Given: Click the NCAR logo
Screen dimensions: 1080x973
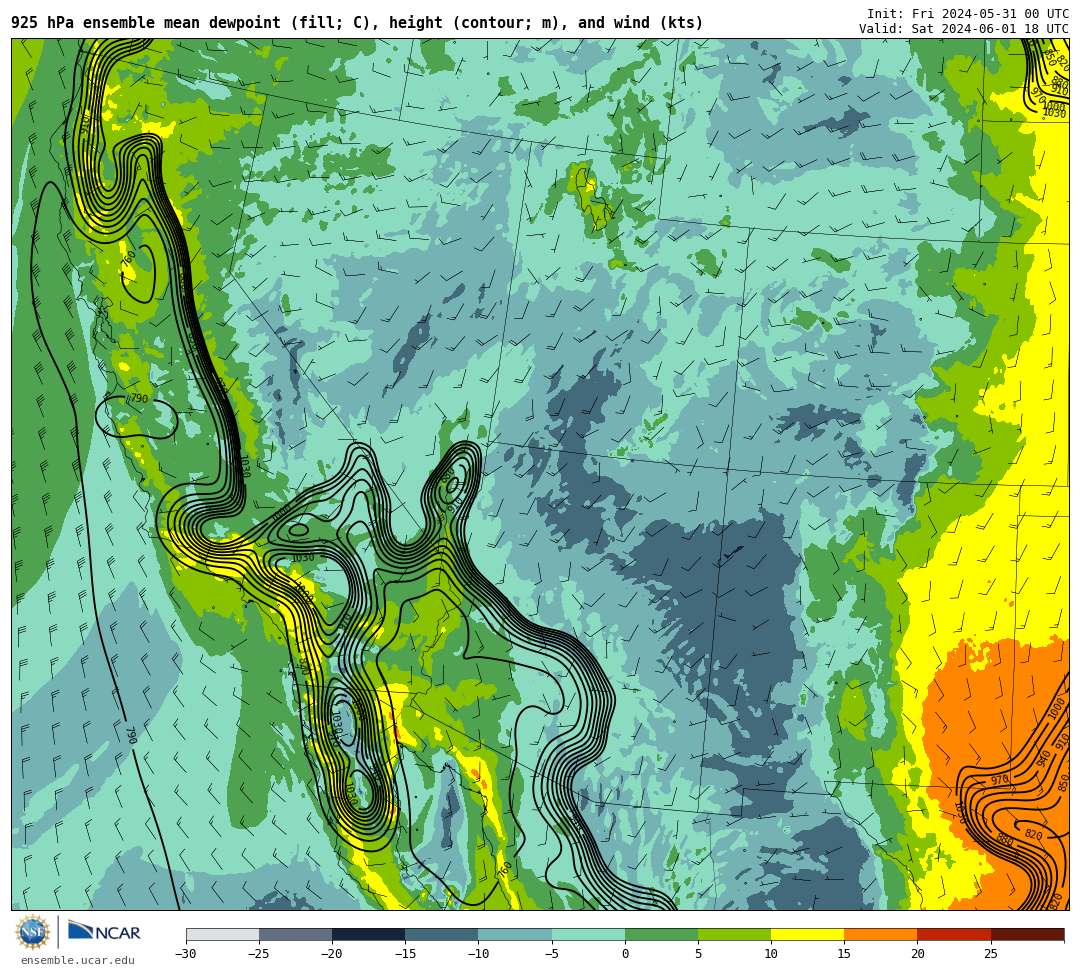Looking at the screenshot, I should 105,932.
